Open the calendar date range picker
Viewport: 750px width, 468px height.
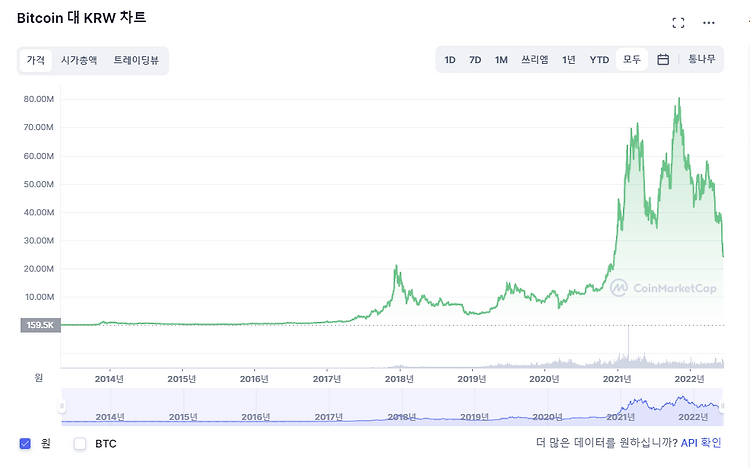663,59
